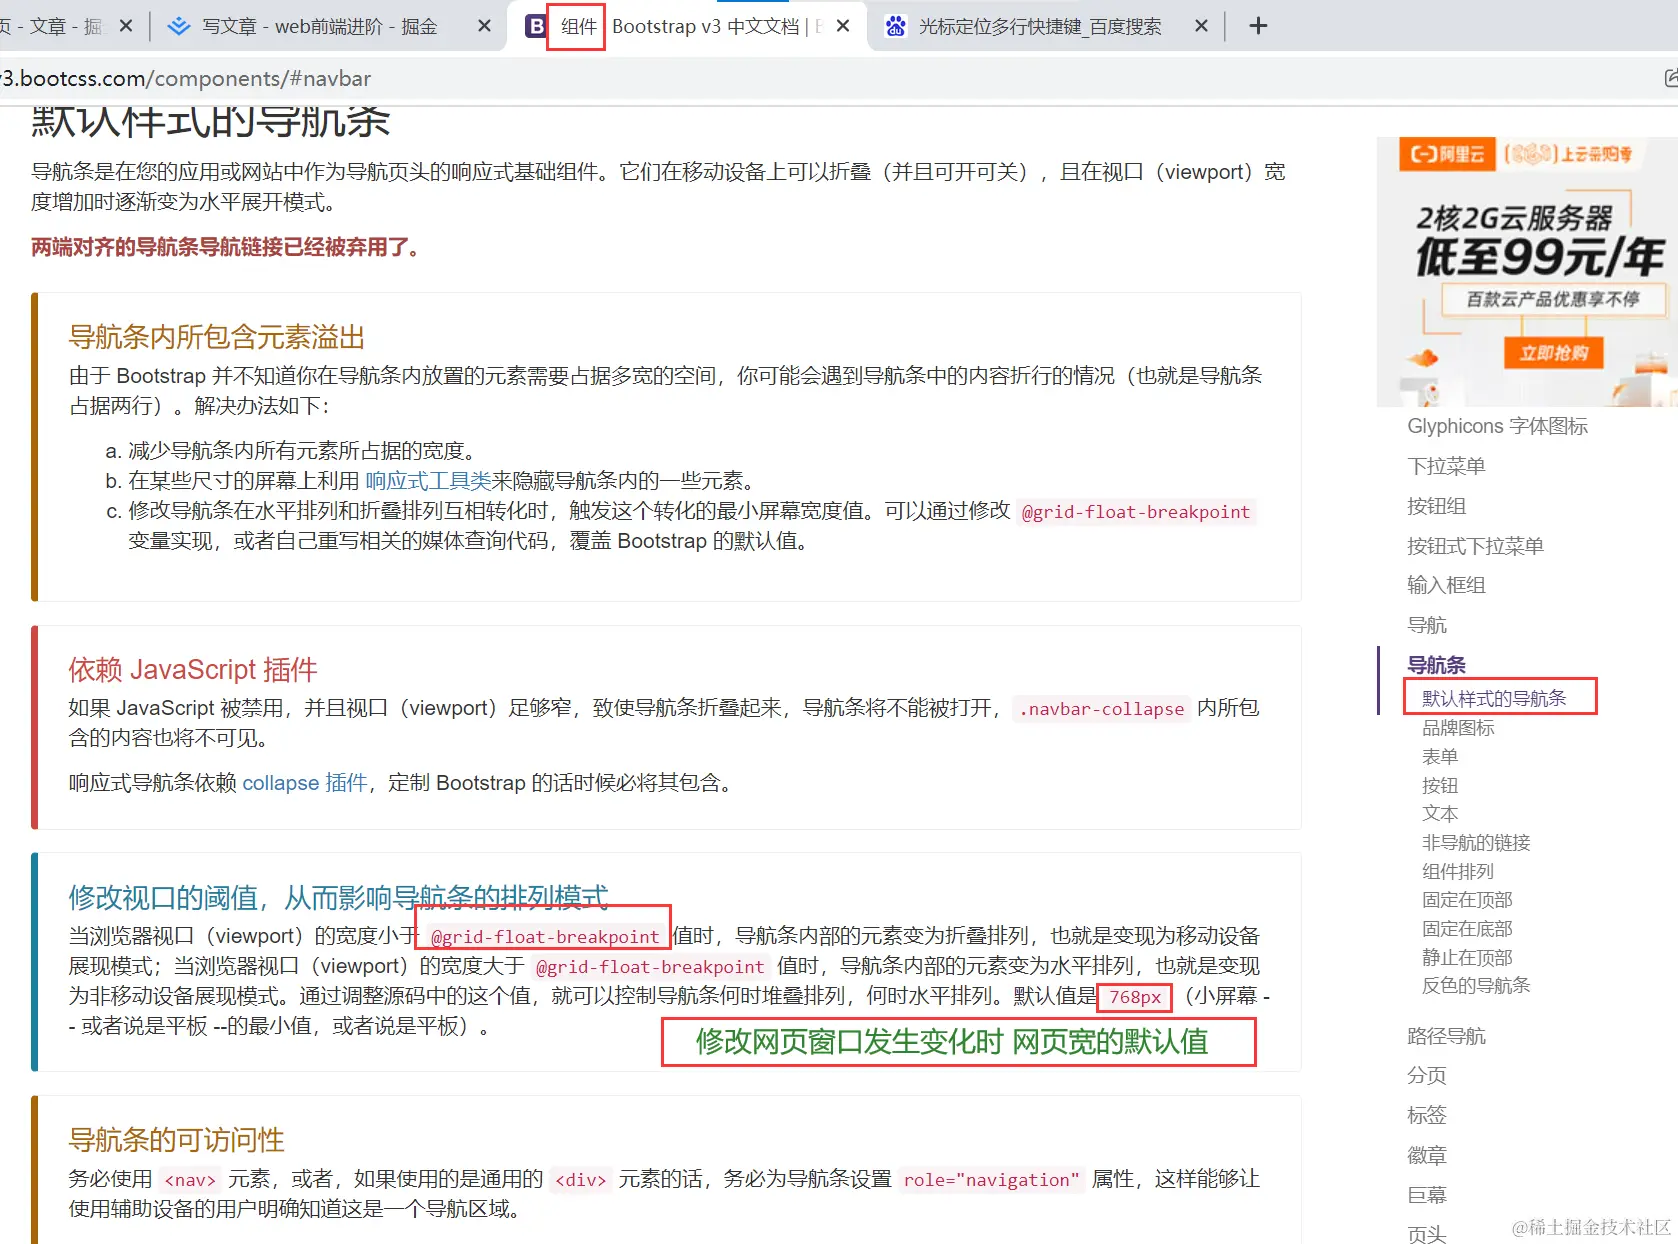Click the red 两端对齐的导航条 deprecation notice
1678x1244 pixels.
229,247
